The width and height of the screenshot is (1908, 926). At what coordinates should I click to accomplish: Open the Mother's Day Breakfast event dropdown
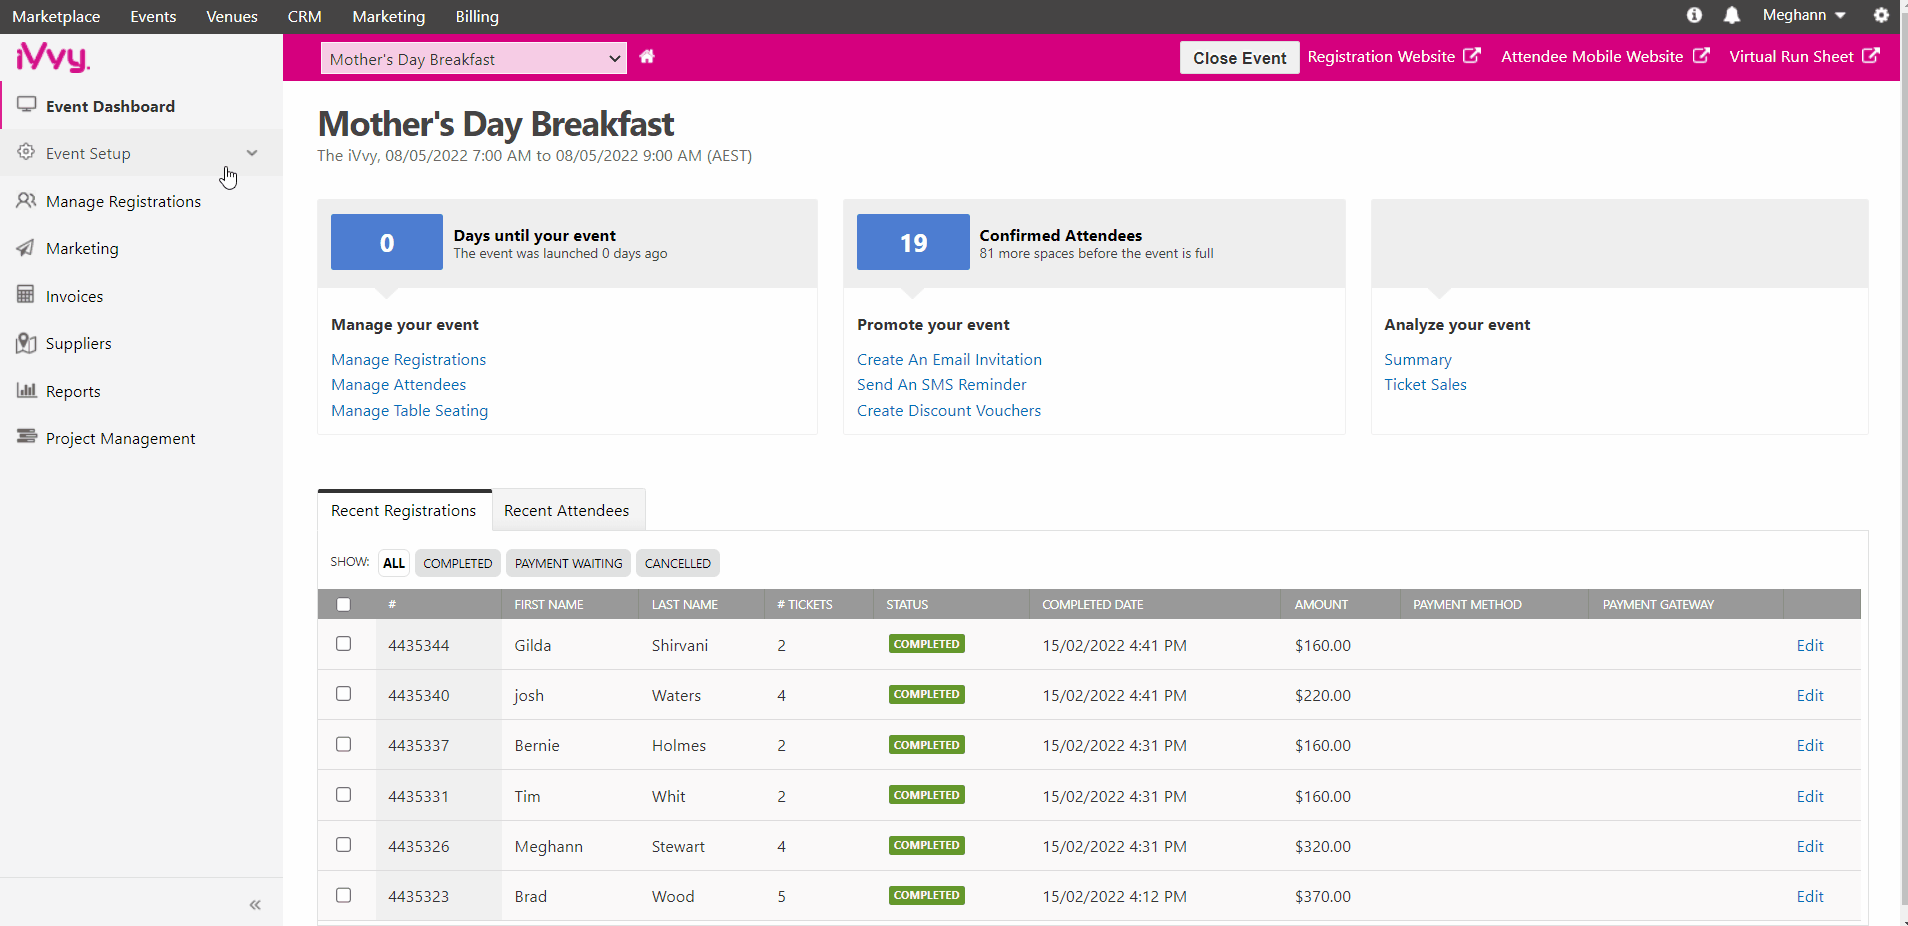click(474, 59)
